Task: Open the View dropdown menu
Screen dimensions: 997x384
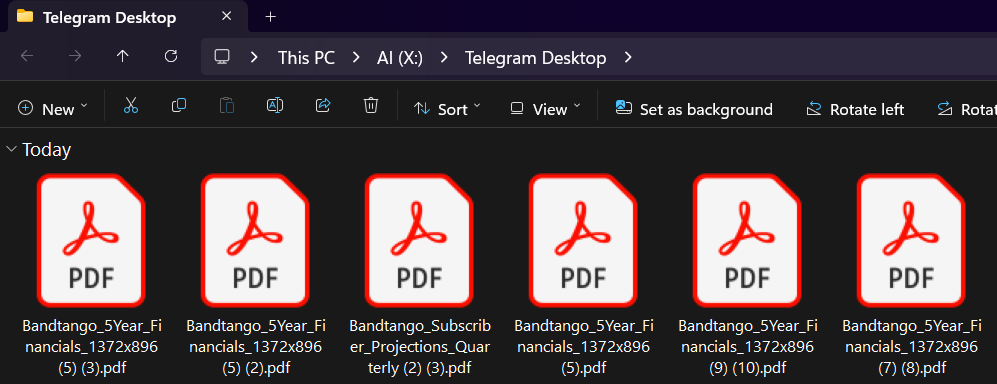Action: click(x=546, y=109)
